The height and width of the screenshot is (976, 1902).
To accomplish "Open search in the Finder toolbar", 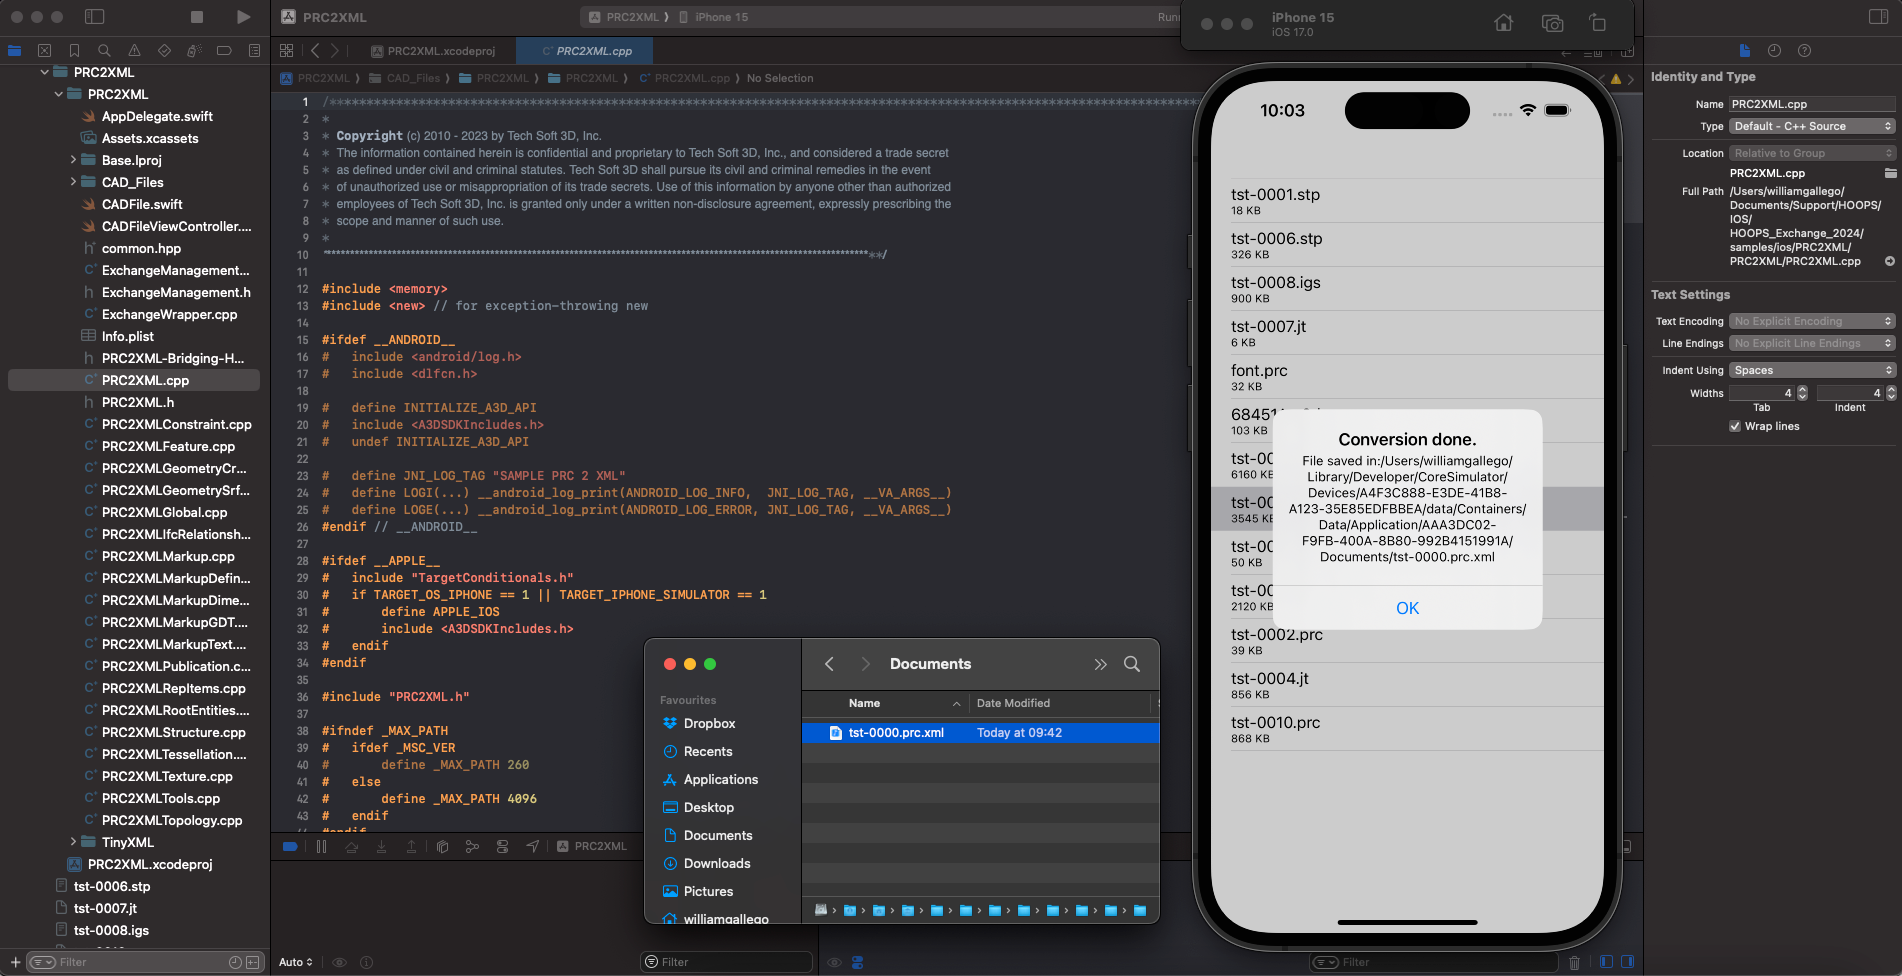I will pos(1133,663).
